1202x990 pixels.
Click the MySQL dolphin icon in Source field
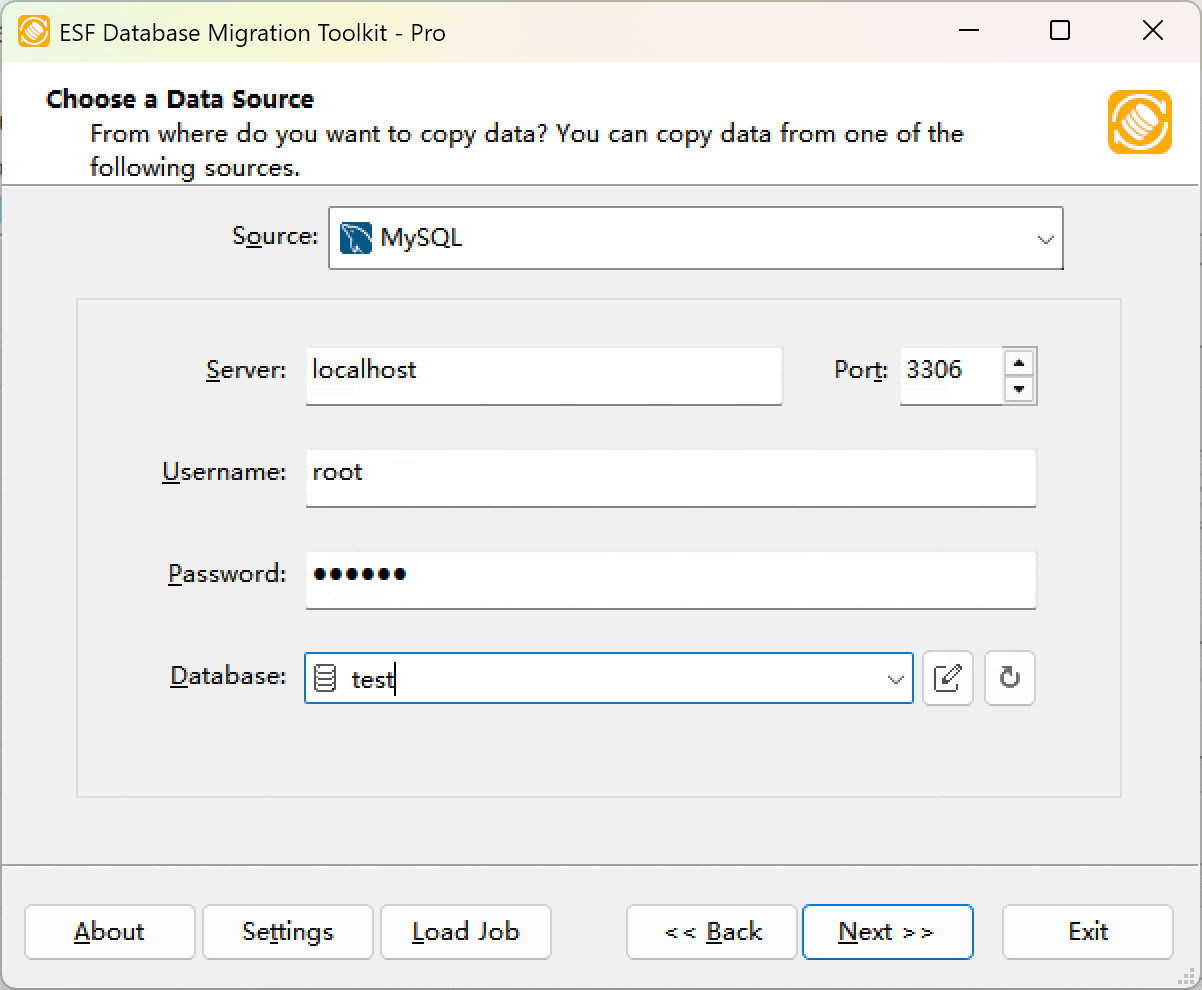click(x=357, y=237)
